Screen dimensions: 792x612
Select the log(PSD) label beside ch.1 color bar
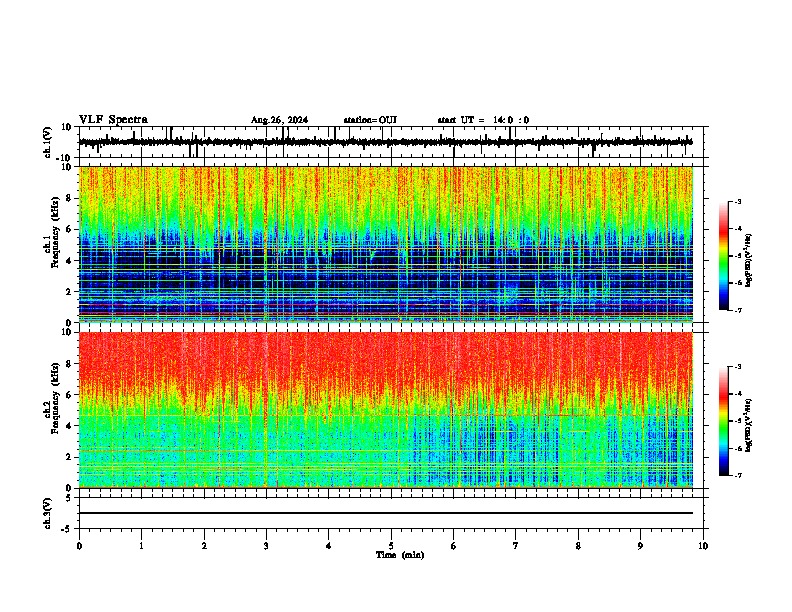[749, 260]
